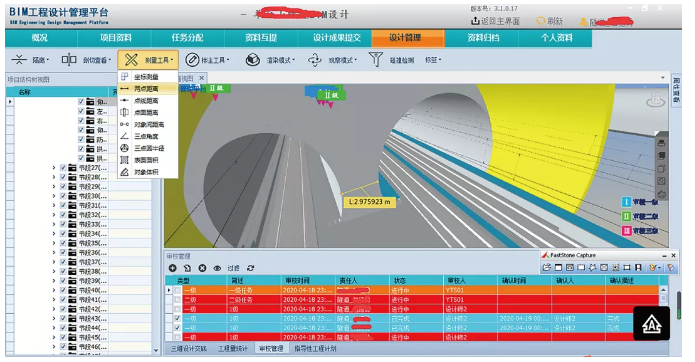The width and height of the screenshot is (695, 362).
Task: Open the 隔离 isolate tool icon
Action: [x=19, y=59]
